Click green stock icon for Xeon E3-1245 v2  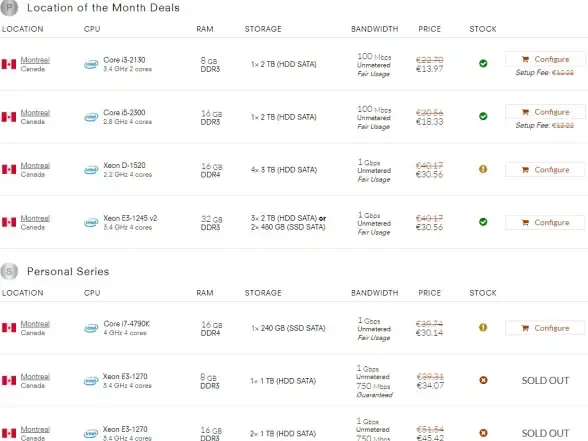pos(483,222)
